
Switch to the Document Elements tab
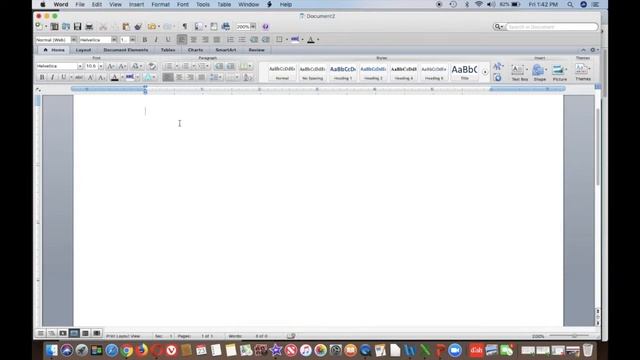tap(126, 50)
